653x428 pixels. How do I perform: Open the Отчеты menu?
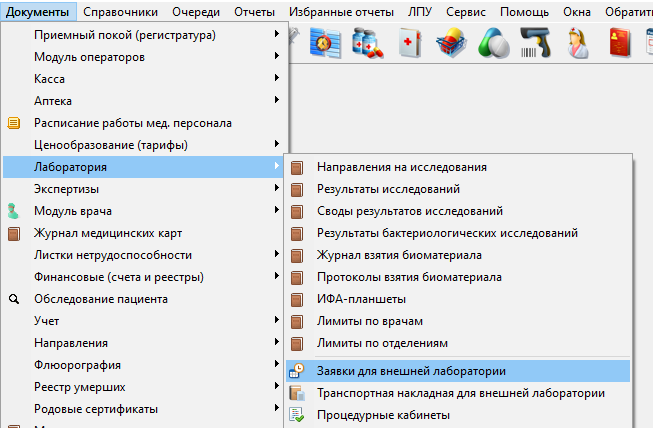click(x=256, y=11)
